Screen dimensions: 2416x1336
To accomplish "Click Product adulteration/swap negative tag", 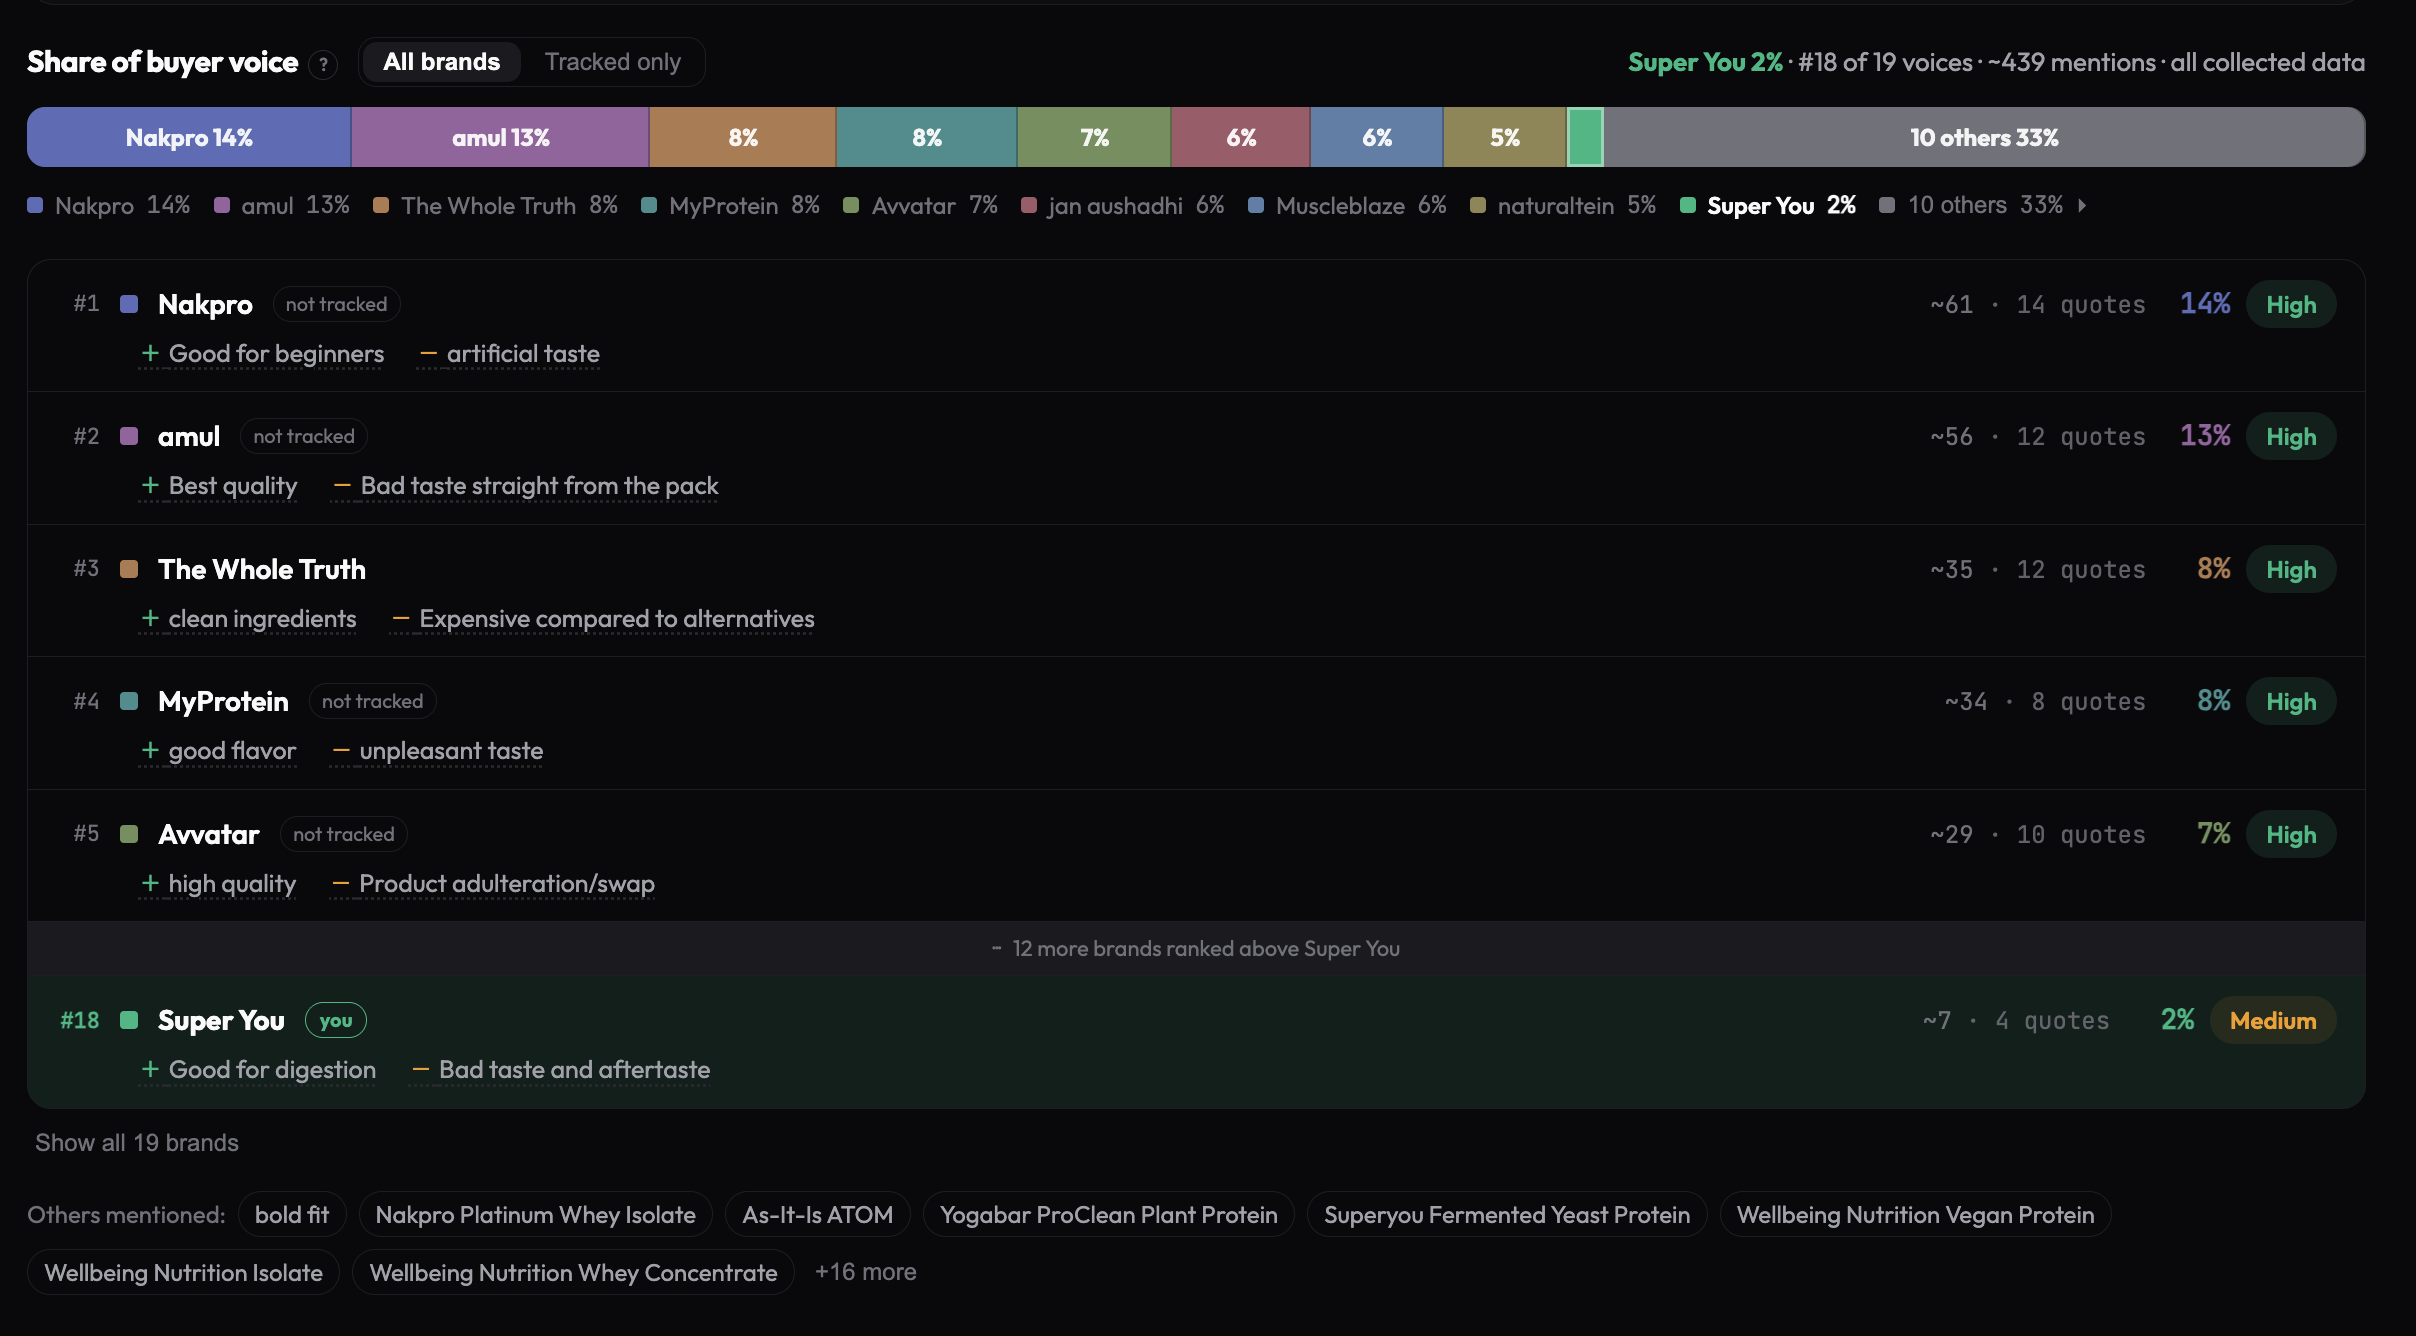I will [x=493, y=884].
